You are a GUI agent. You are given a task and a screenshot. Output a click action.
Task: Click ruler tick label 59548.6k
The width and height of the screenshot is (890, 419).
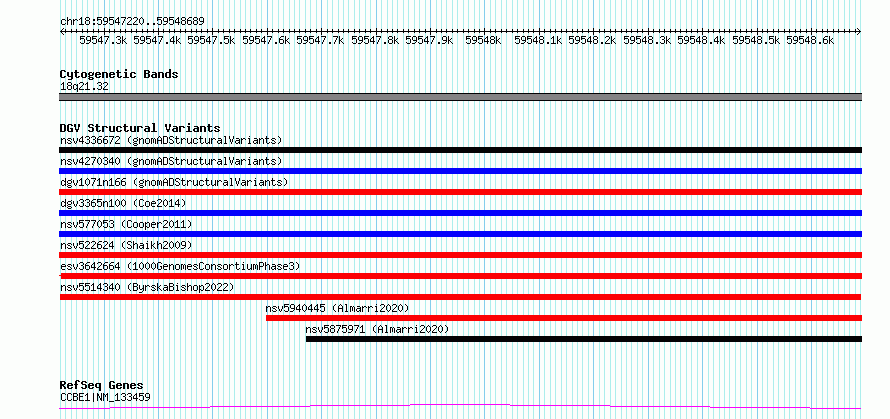(x=810, y=40)
